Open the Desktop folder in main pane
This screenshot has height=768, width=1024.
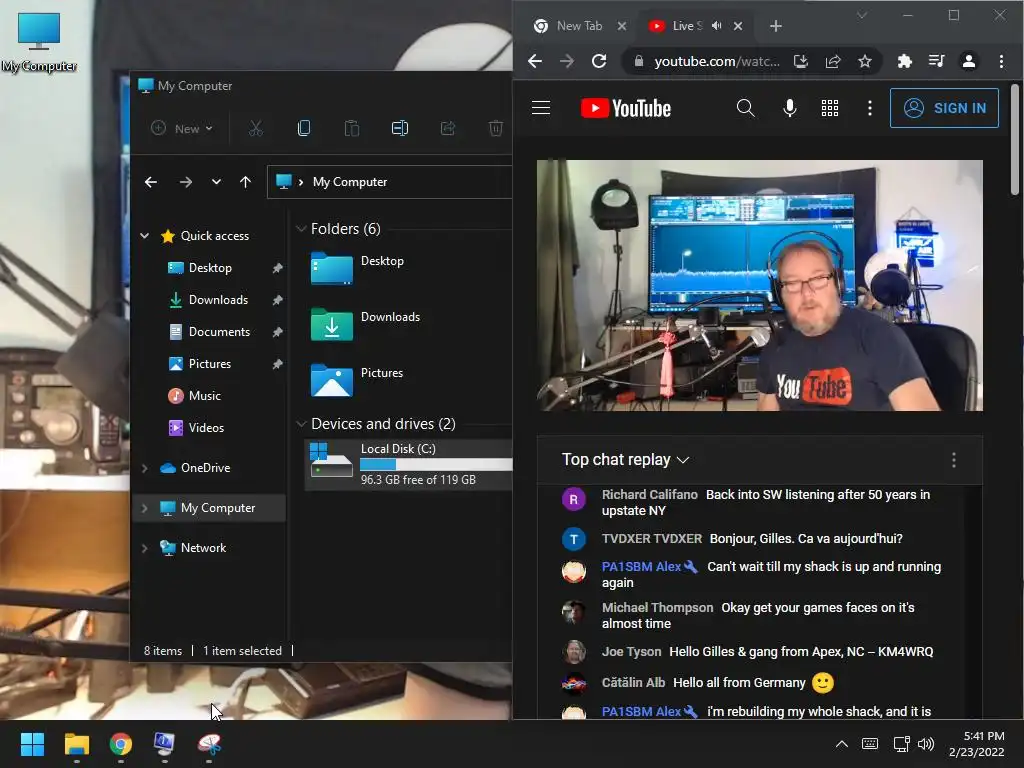(358, 268)
